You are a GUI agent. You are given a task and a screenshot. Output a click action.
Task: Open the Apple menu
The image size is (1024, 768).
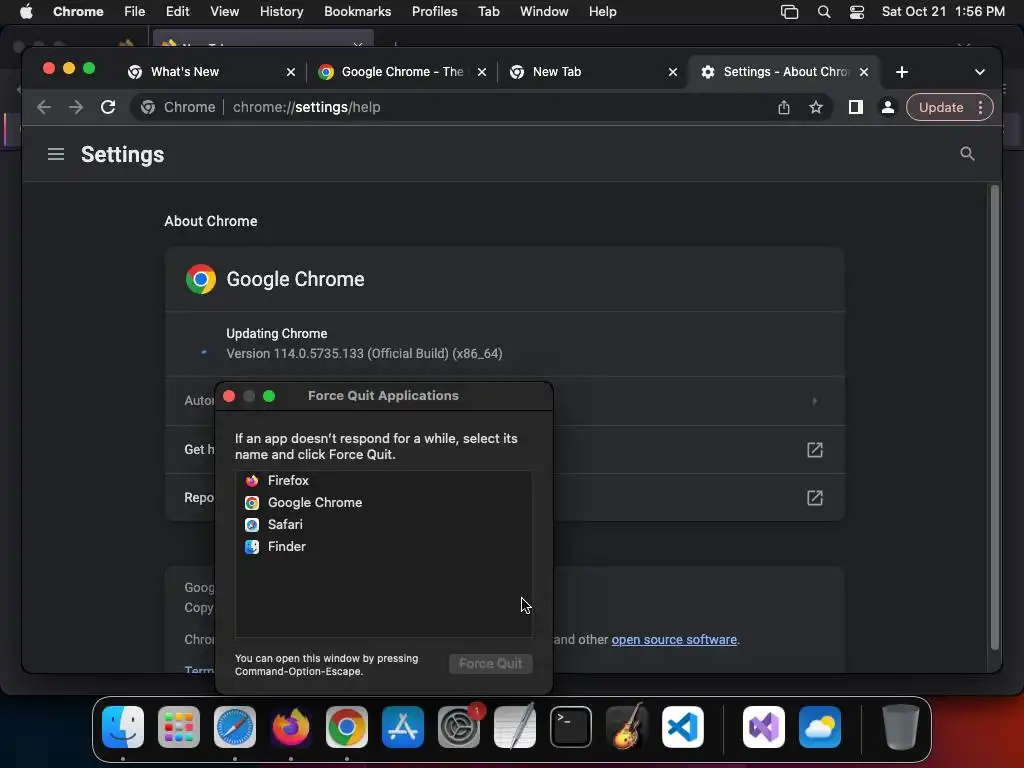pyautogui.click(x=26, y=12)
